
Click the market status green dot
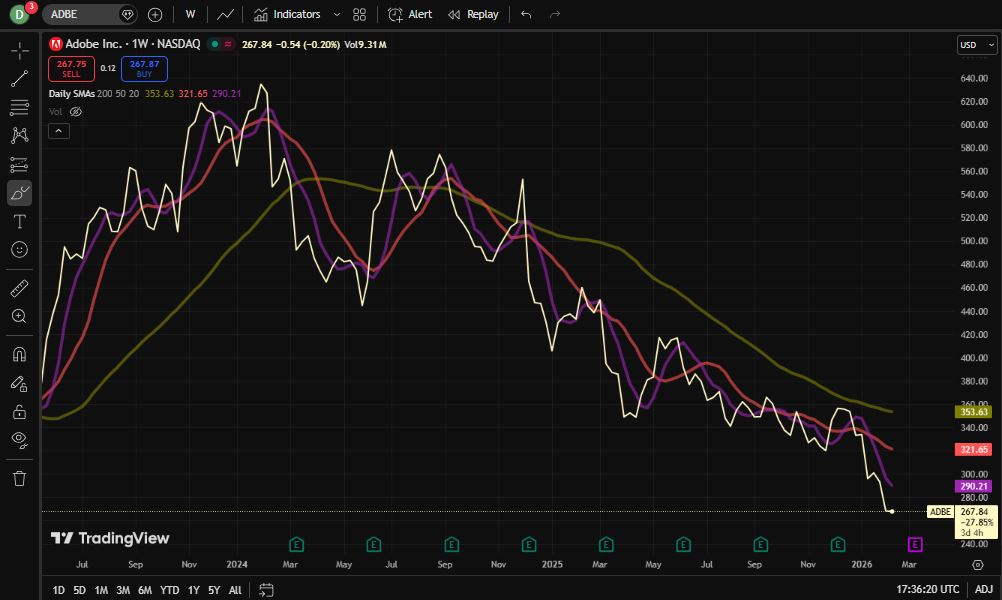(x=215, y=44)
